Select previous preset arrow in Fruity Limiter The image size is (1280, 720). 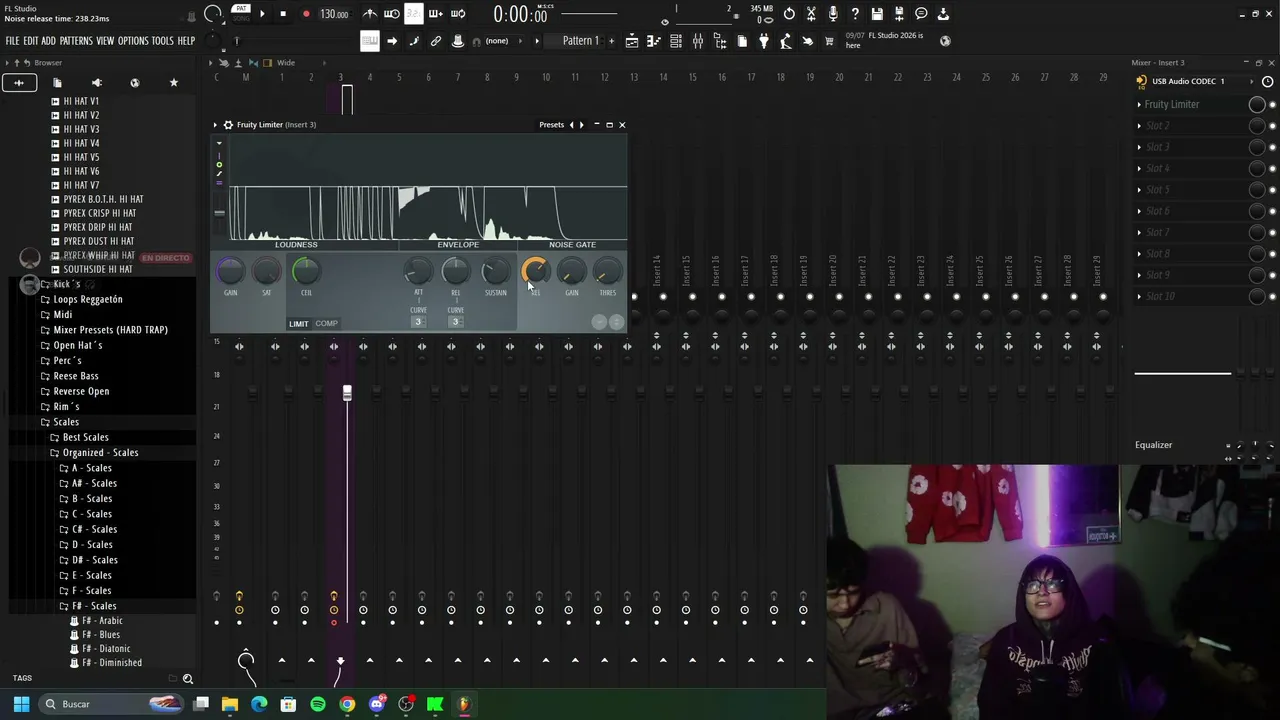[571, 125]
